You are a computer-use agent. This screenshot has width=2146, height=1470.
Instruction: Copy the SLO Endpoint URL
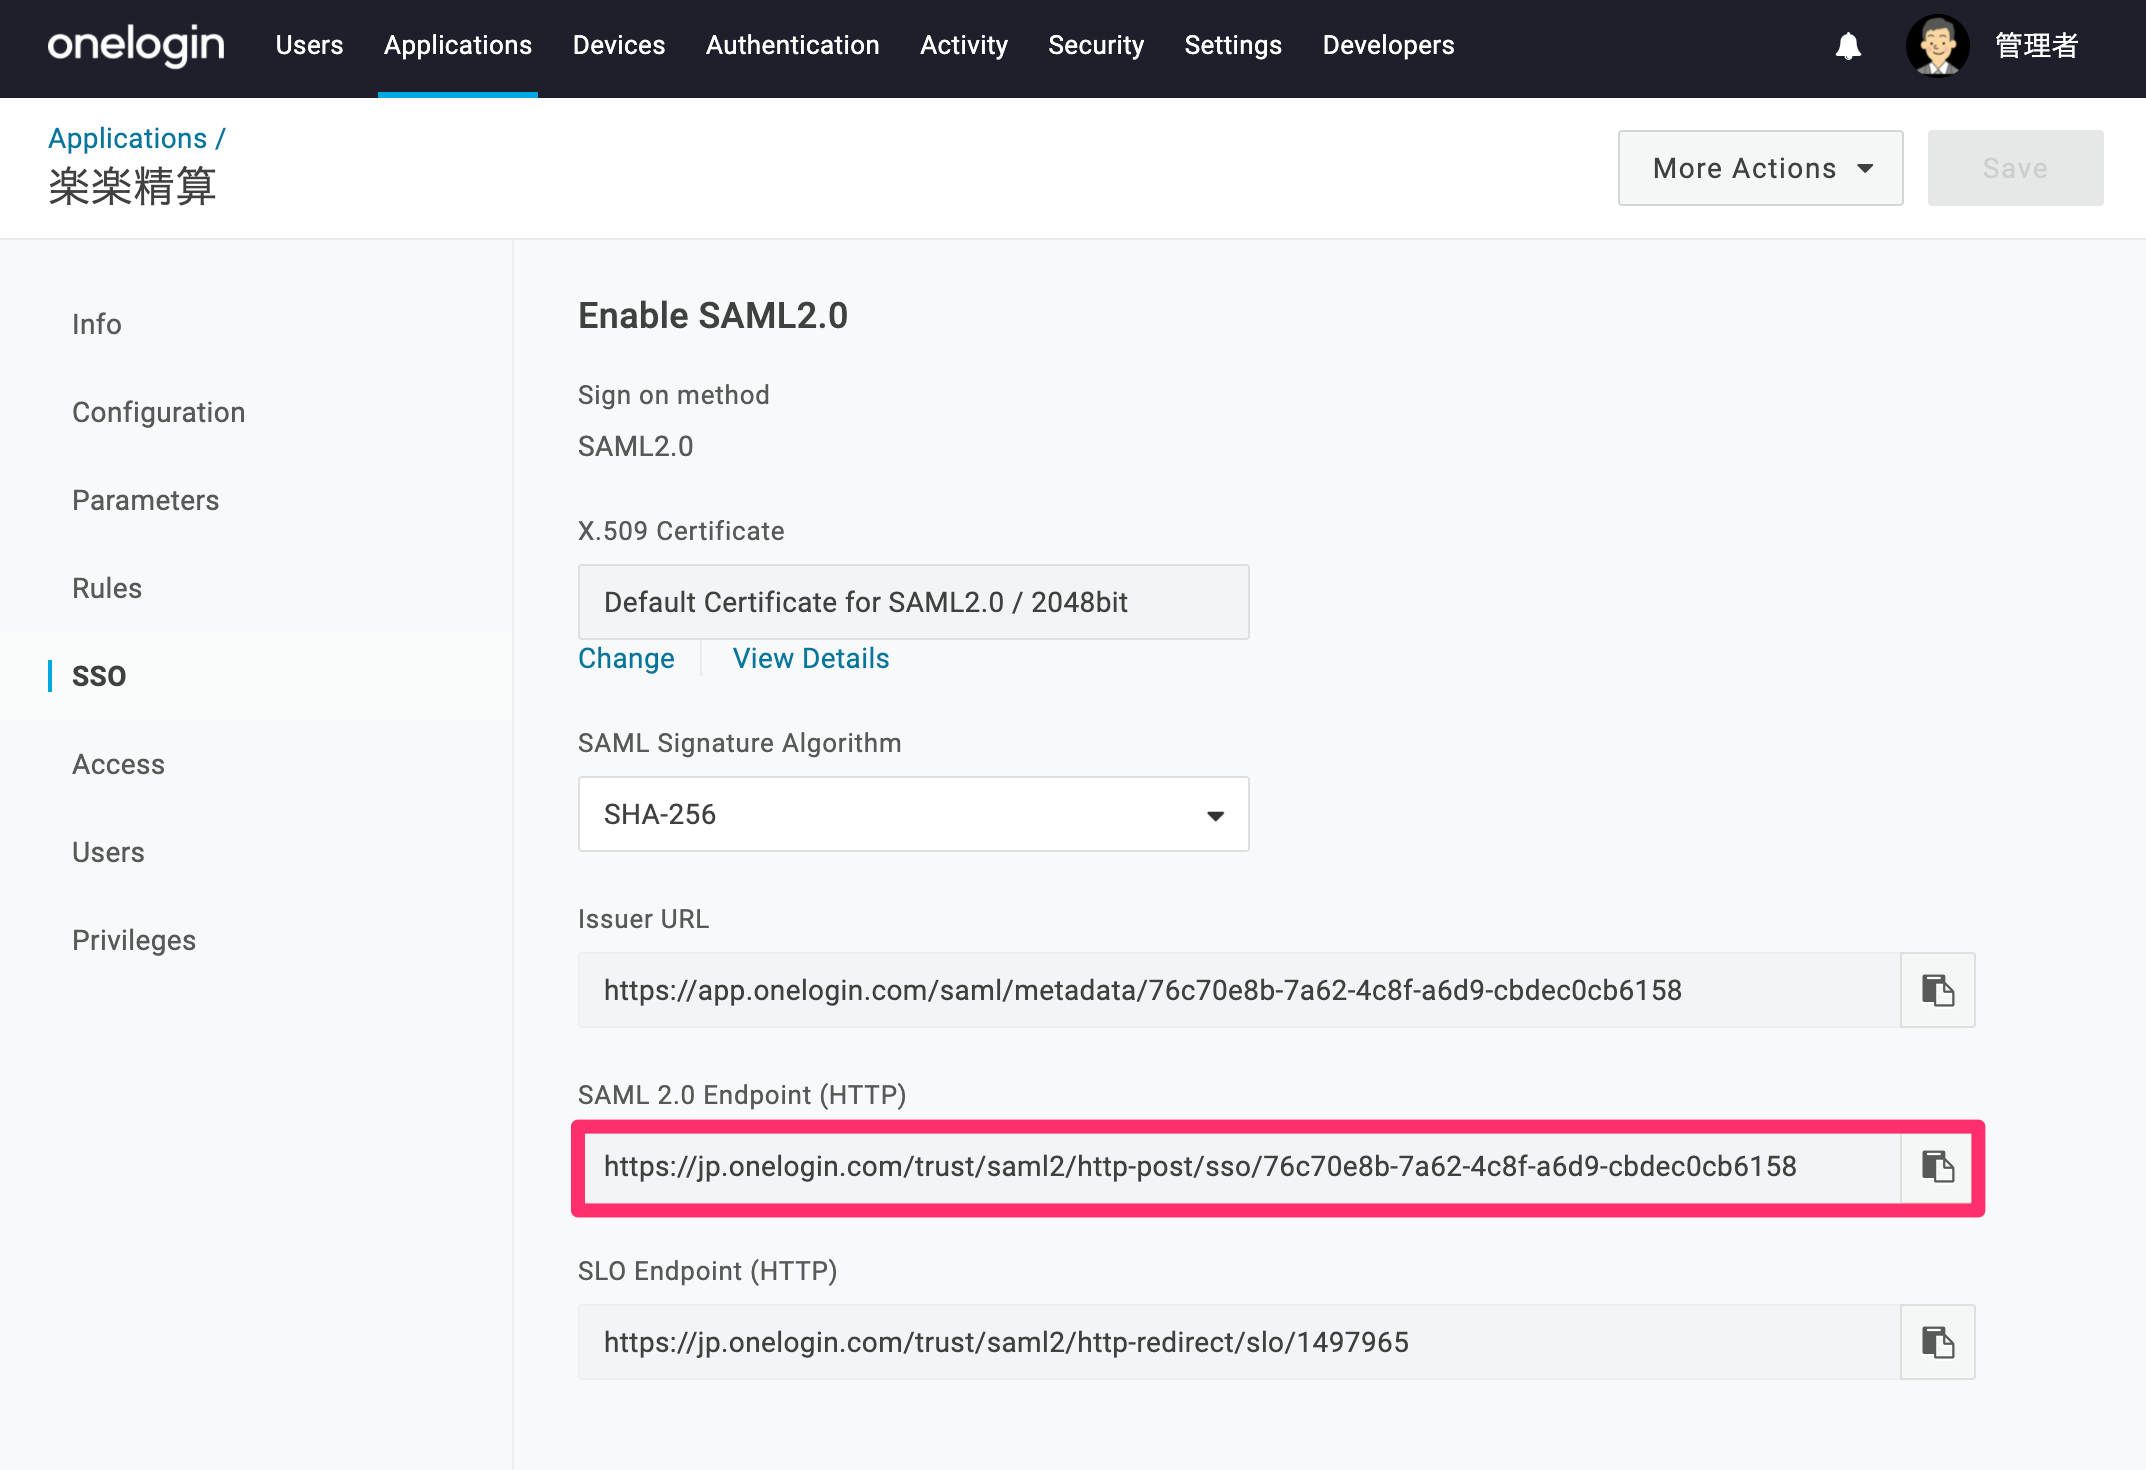click(x=1937, y=1342)
